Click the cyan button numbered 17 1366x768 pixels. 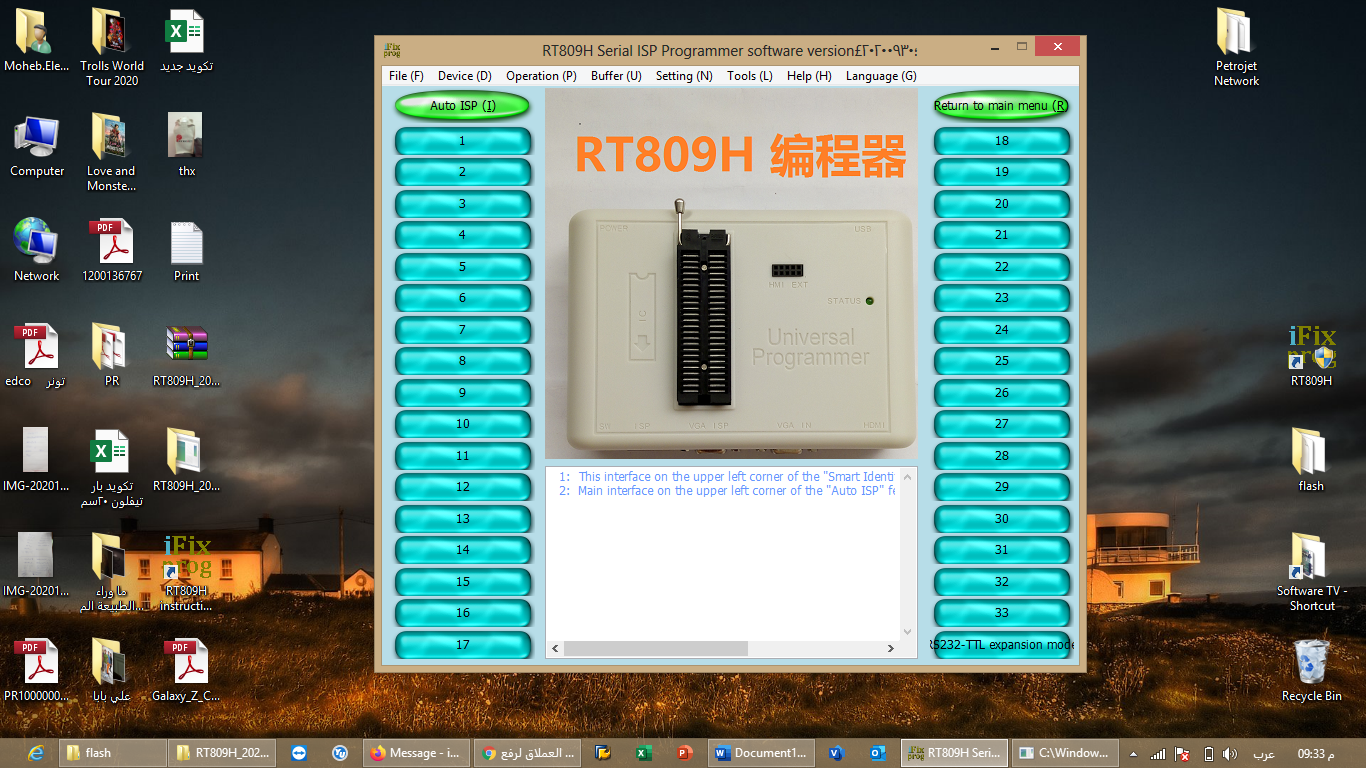point(462,645)
